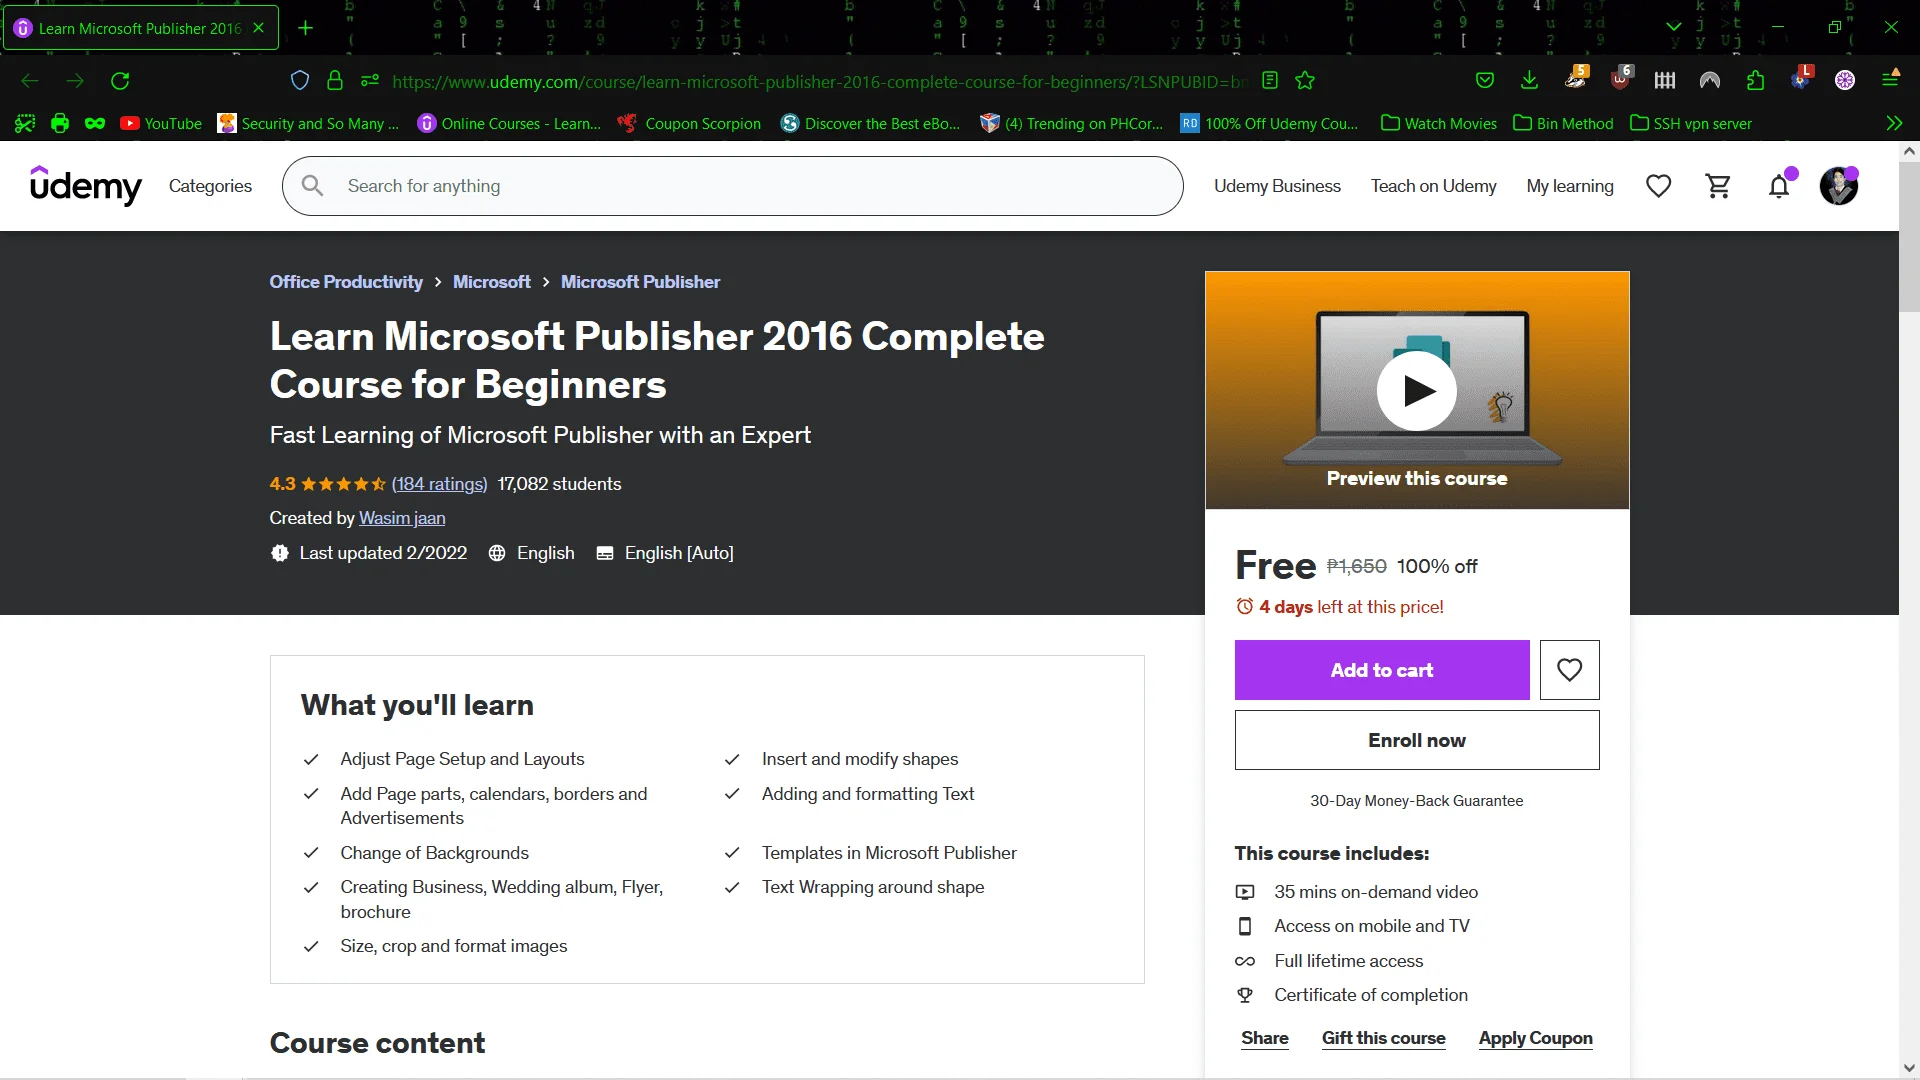
Task: Open 100% Off Udemy Coupon bookmark
Action: point(1269,124)
